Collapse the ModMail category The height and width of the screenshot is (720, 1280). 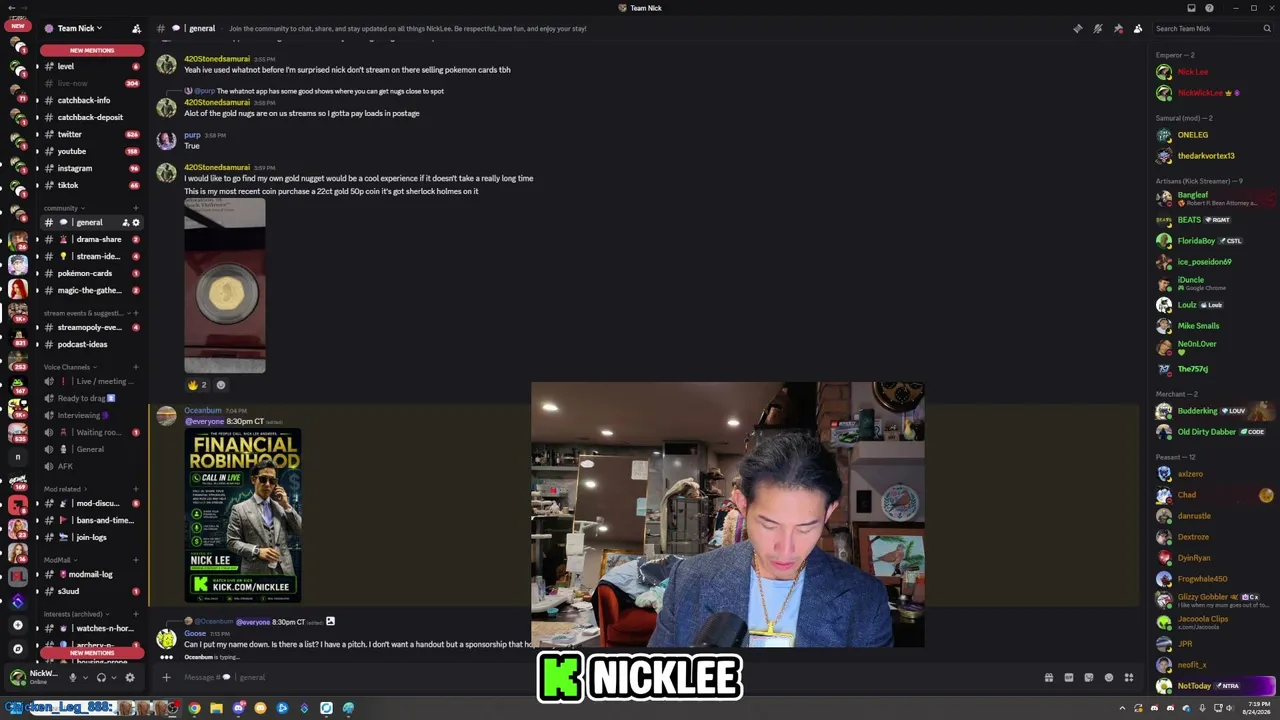(x=59, y=560)
